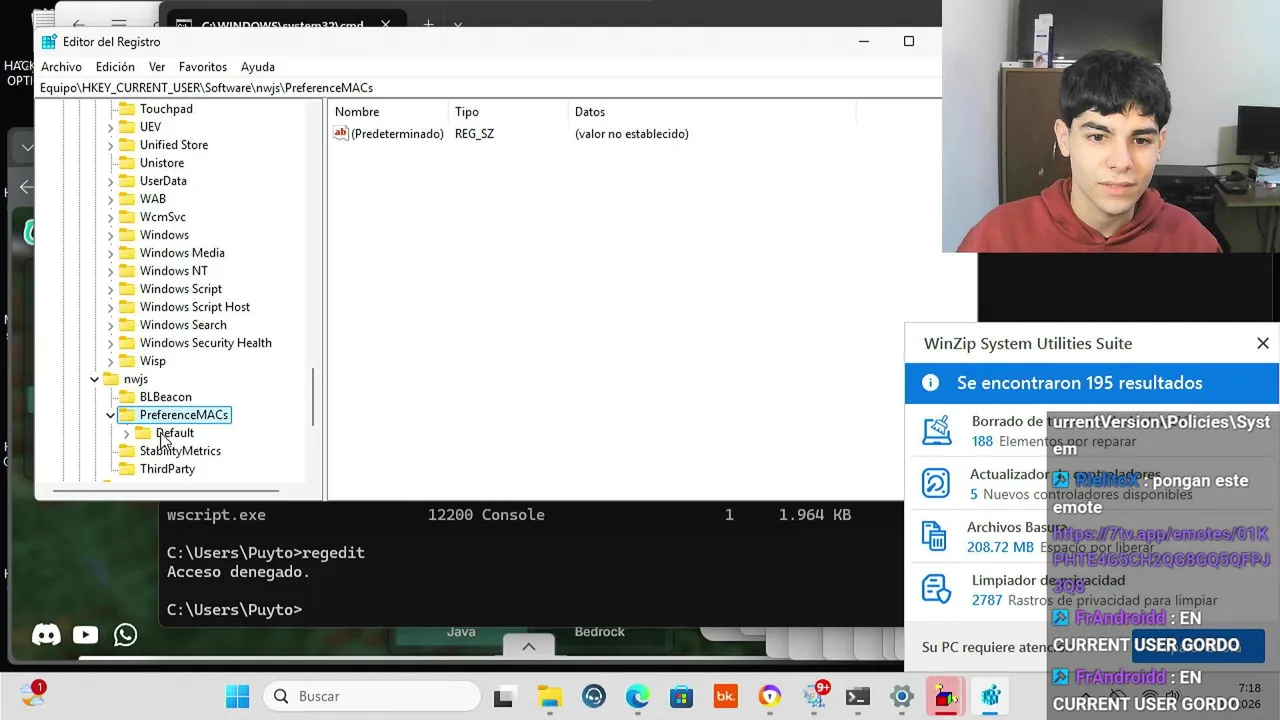This screenshot has width=1280, height=720.
Task: Click the Buscar taskbar search box
Action: pos(372,696)
